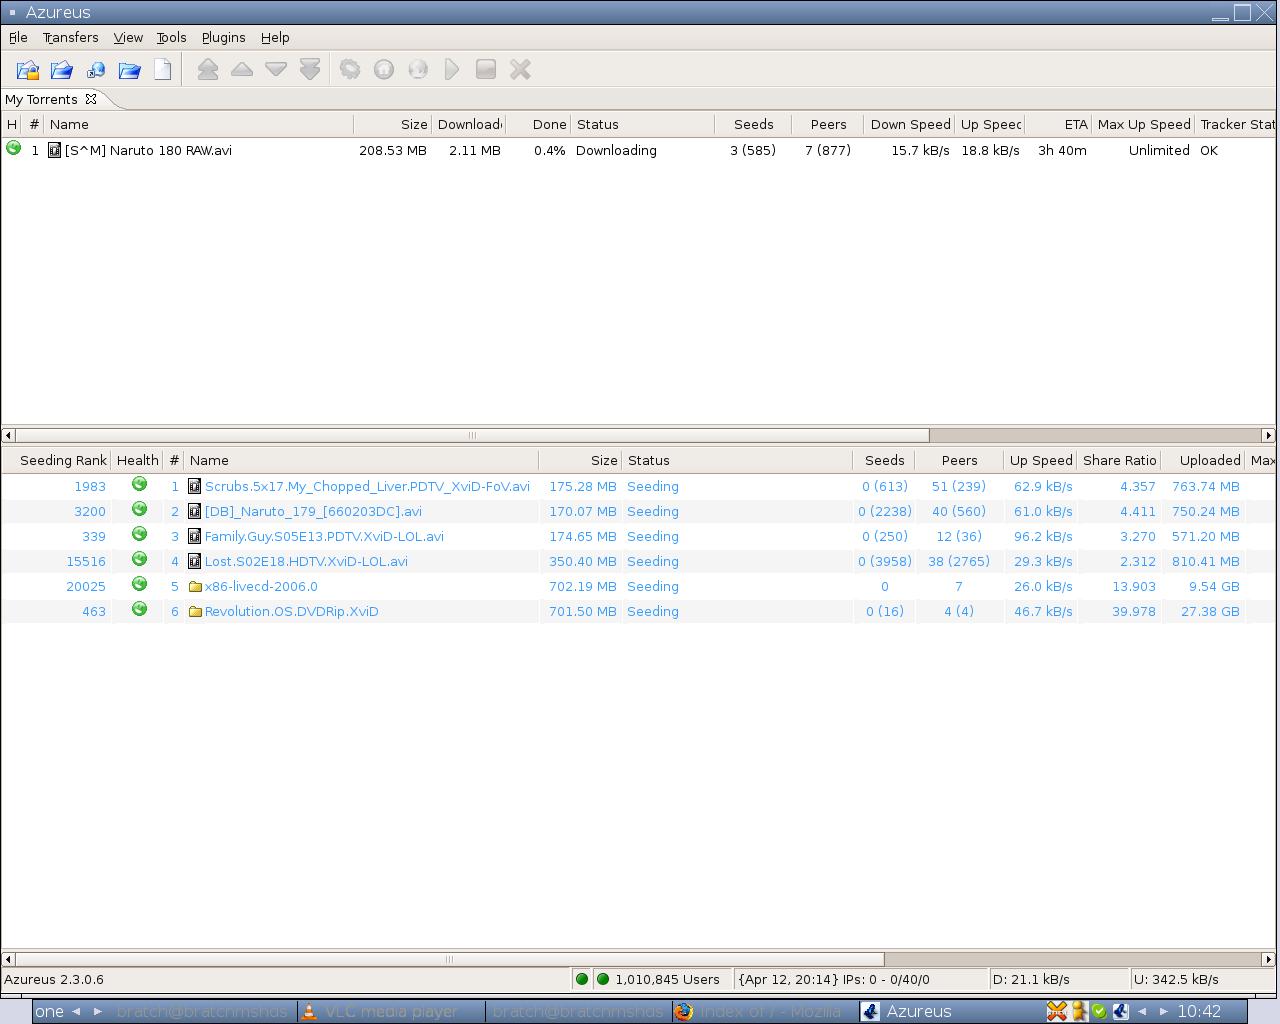1280x1024 pixels.
Task: Click folder icon beside Revolution.OS.DVDRip.XviD
Action: pos(195,611)
